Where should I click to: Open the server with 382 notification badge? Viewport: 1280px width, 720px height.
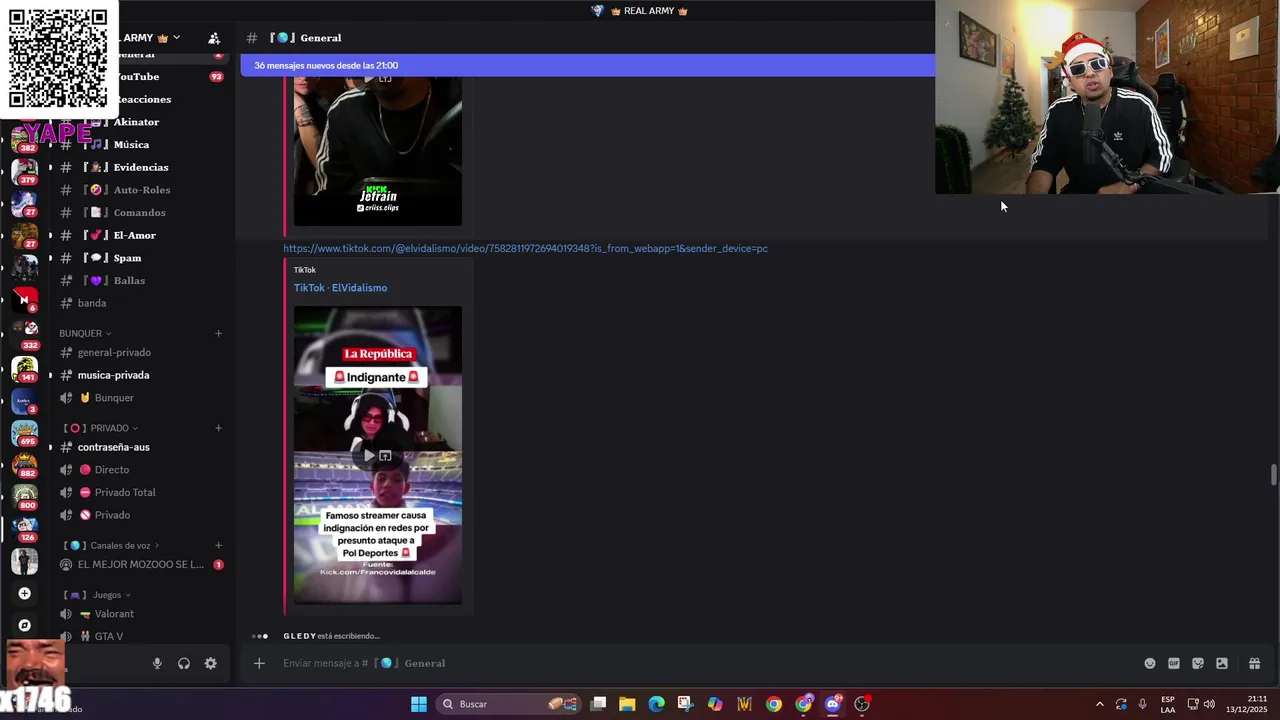point(25,139)
